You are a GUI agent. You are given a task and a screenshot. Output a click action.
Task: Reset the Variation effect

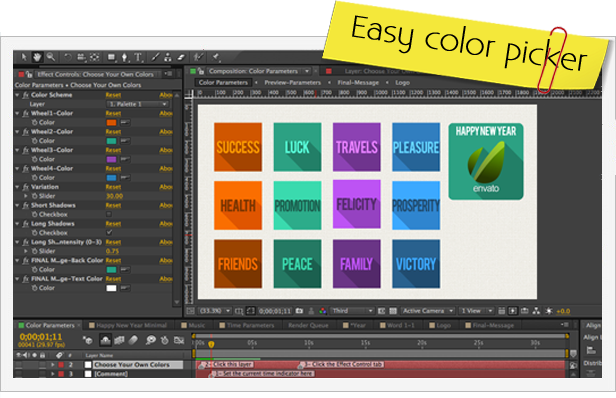tap(113, 187)
